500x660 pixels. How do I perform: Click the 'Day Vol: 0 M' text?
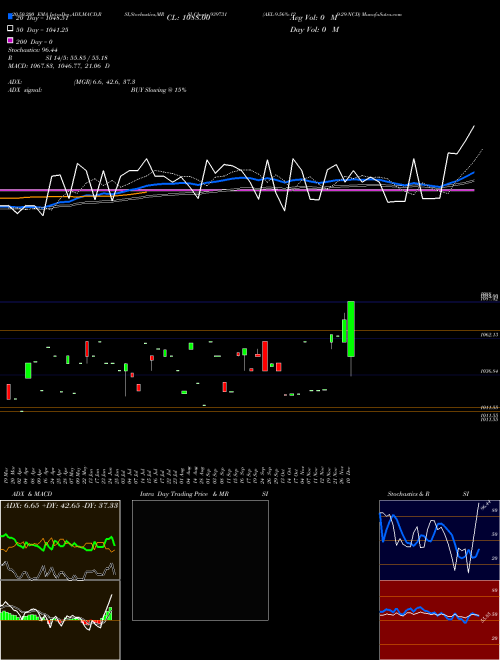click(x=314, y=29)
